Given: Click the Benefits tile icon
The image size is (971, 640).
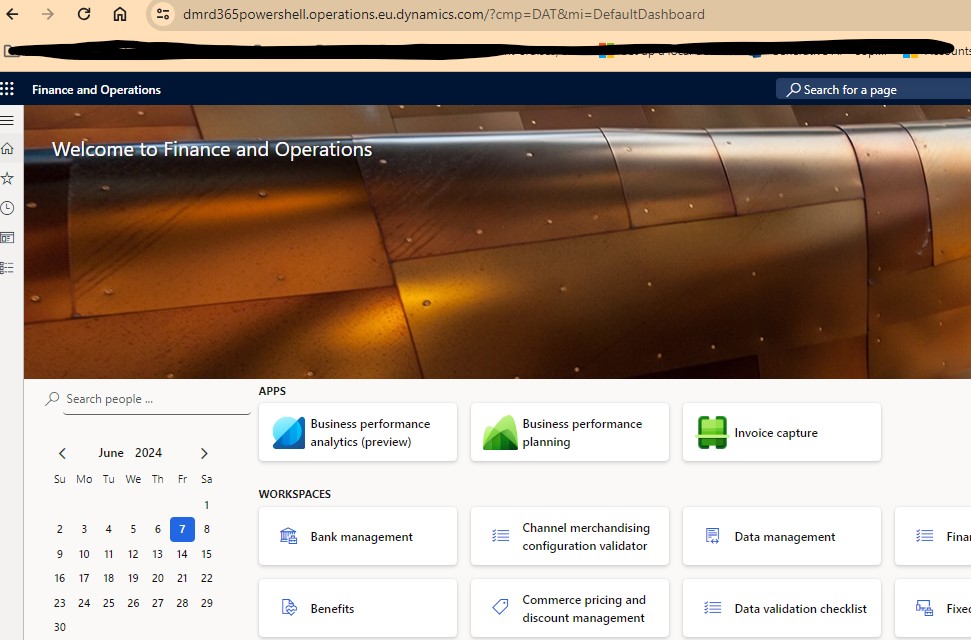Looking at the screenshot, I should pyautogui.click(x=289, y=608).
